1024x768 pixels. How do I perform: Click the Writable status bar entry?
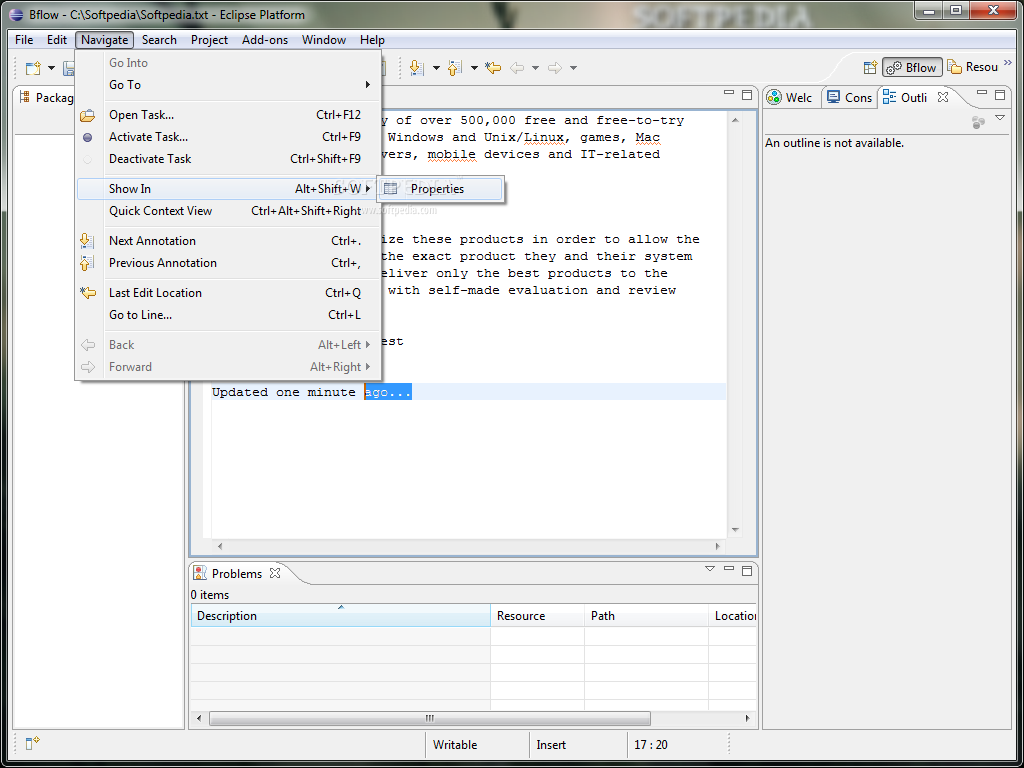[x=455, y=744]
